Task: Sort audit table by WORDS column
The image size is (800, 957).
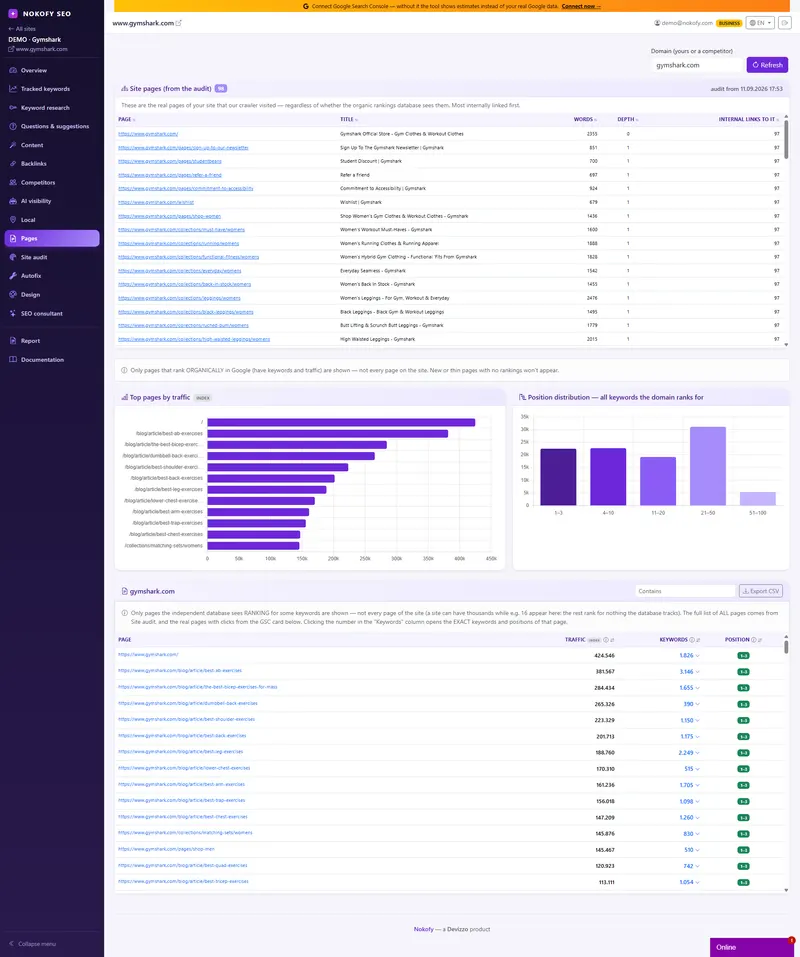Action: [x=585, y=120]
